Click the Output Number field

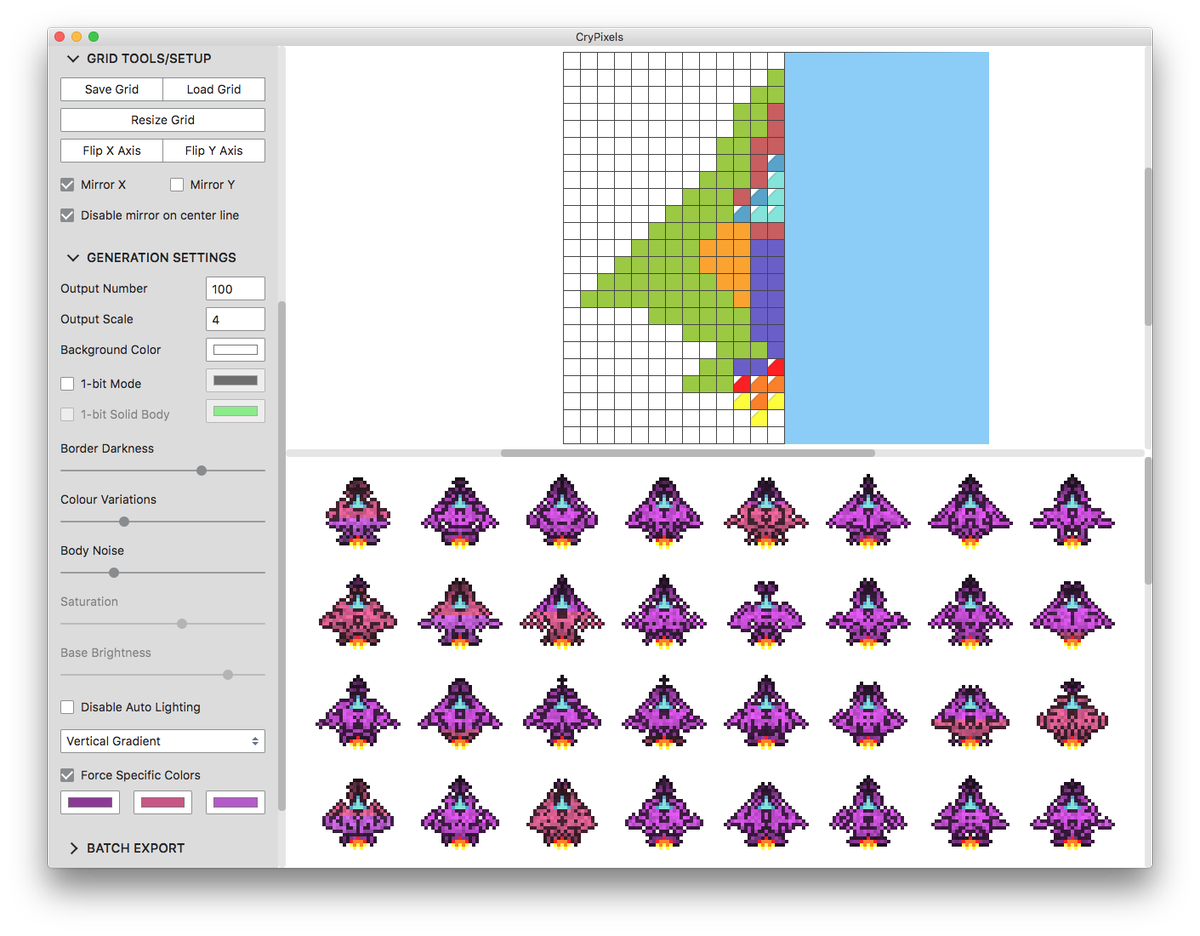point(236,289)
